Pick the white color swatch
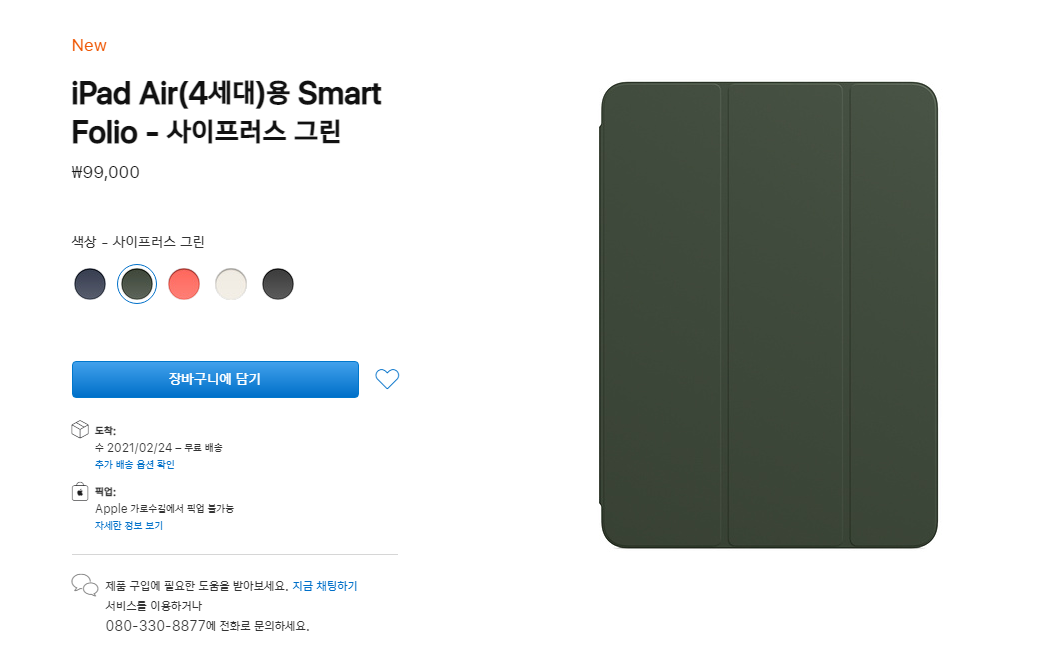Image resolution: width=1060 pixels, height=668 pixels. (x=231, y=284)
